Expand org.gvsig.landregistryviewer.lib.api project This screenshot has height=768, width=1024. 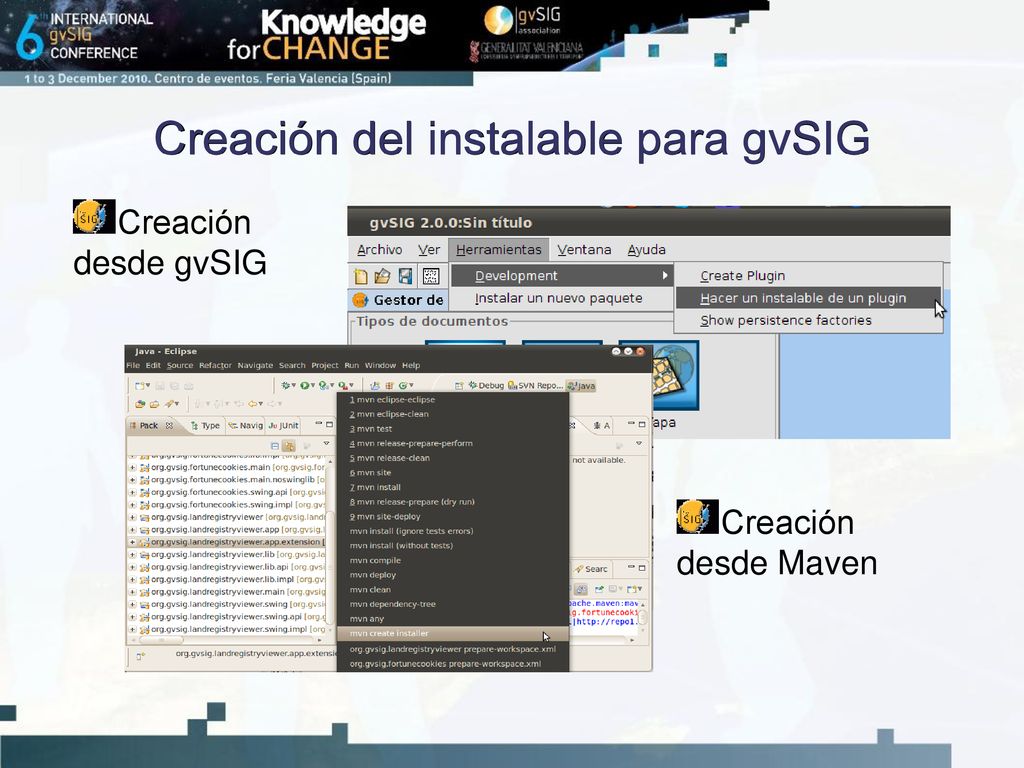coord(133,567)
